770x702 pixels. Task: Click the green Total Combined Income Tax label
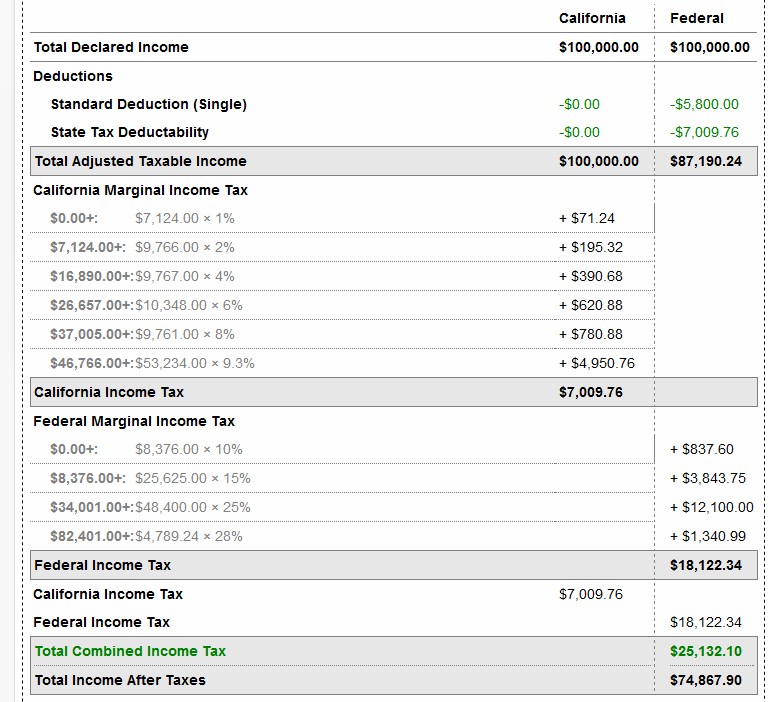pos(130,651)
